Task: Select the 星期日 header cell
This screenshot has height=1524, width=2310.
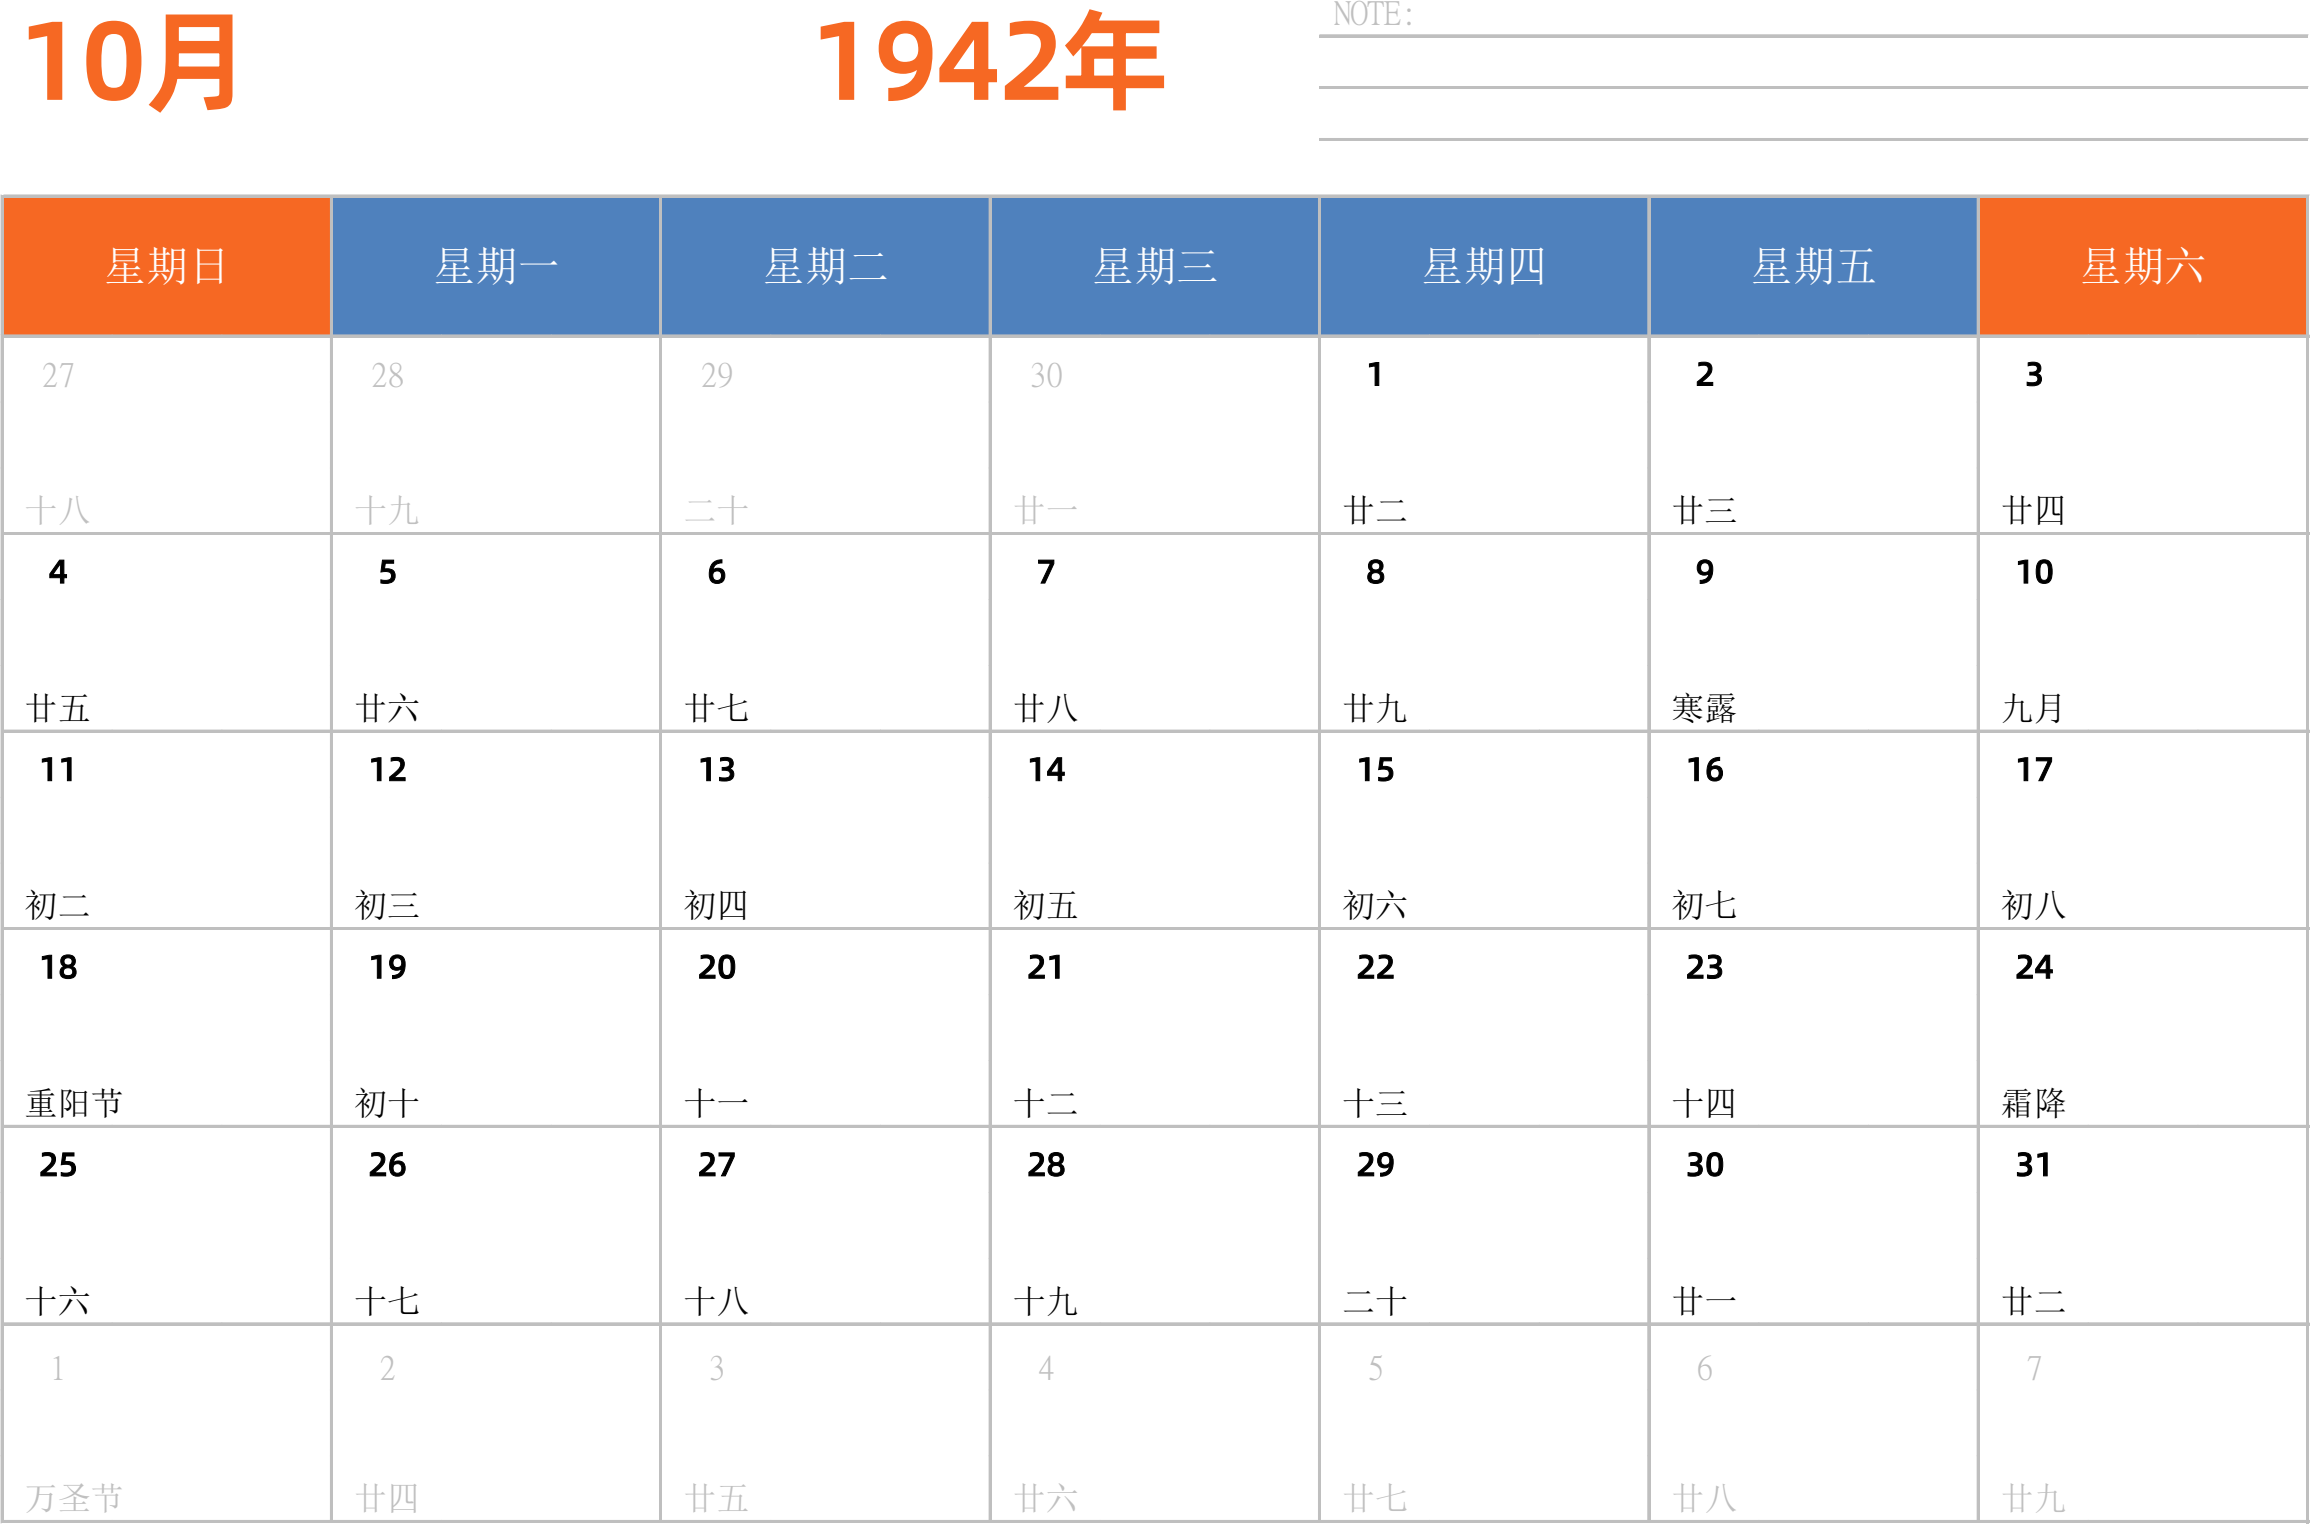Action: pos(167,266)
